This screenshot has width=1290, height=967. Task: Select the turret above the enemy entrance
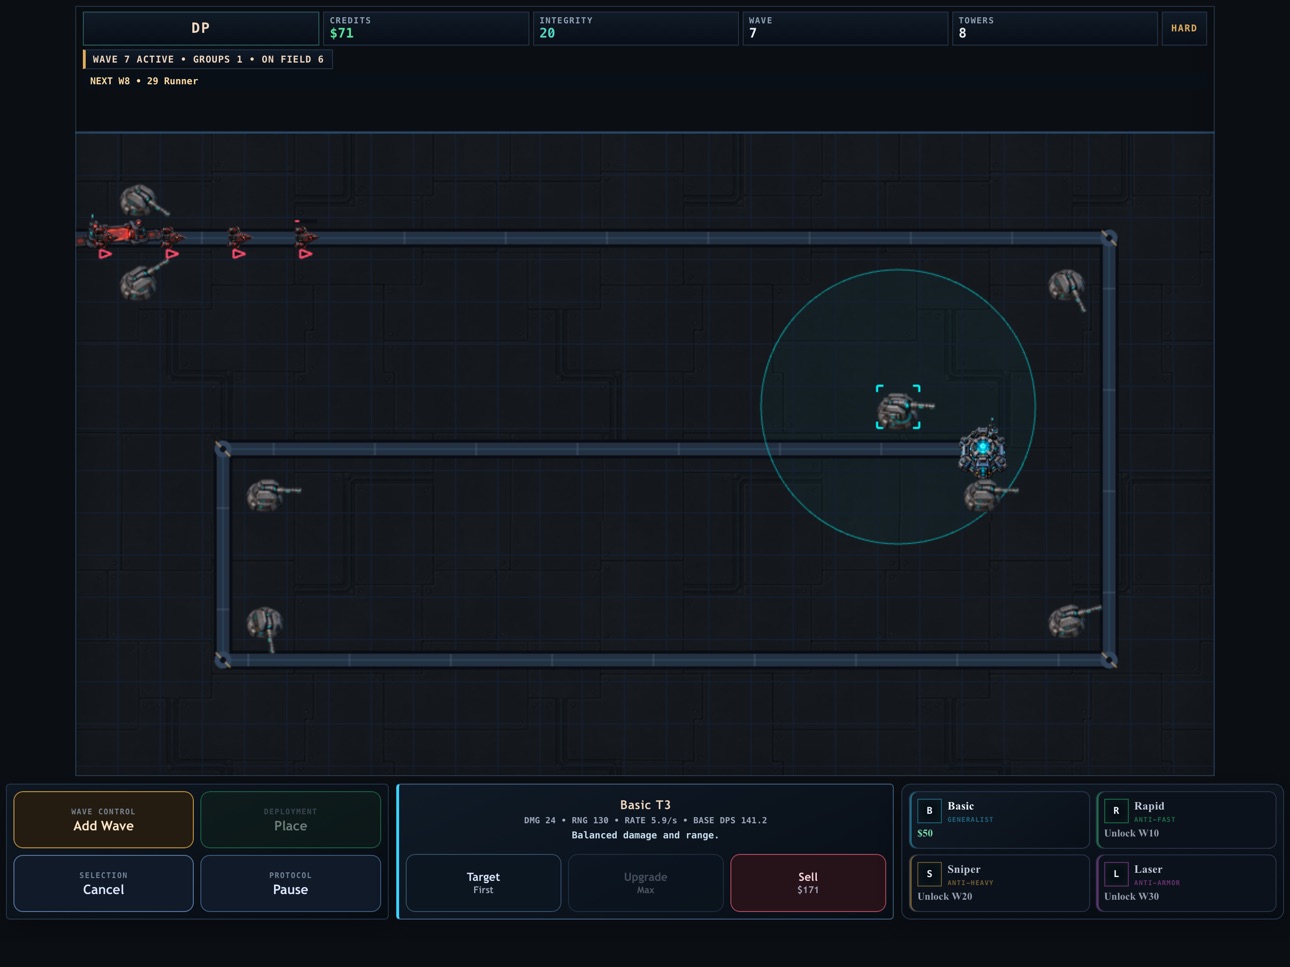tap(141, 201)
